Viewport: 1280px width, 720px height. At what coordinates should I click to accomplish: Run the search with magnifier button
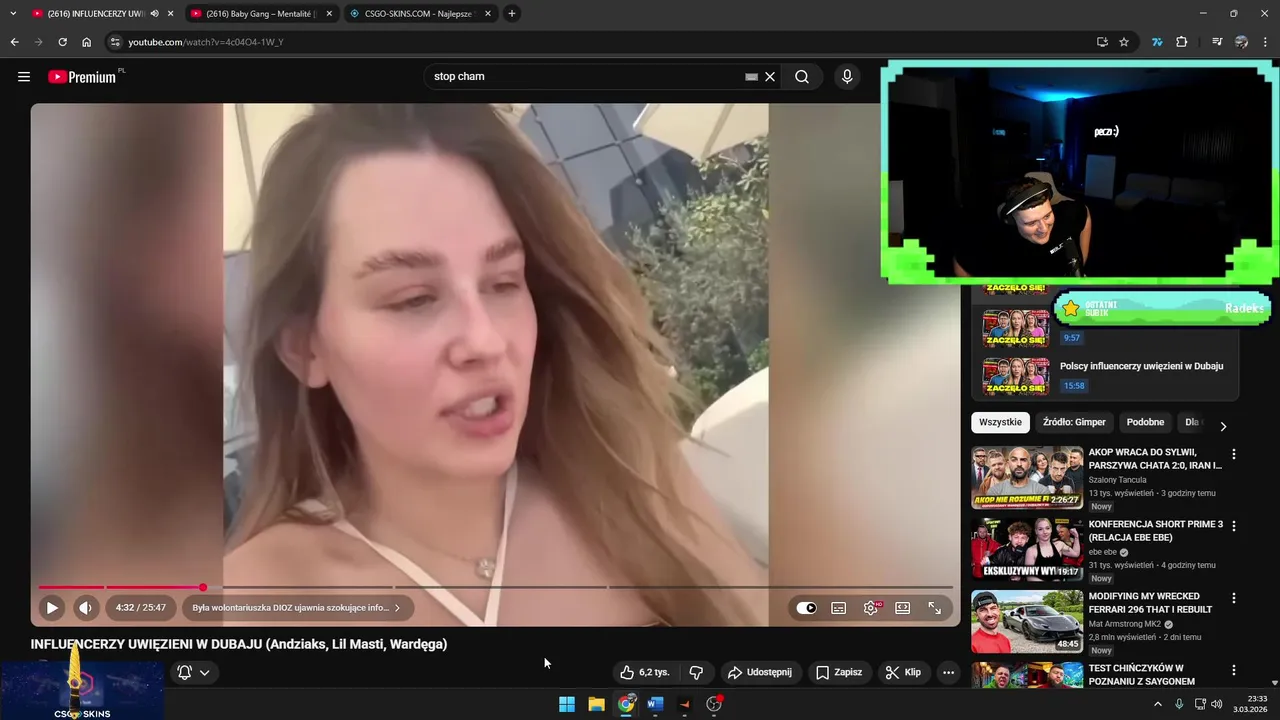(802, 77)
